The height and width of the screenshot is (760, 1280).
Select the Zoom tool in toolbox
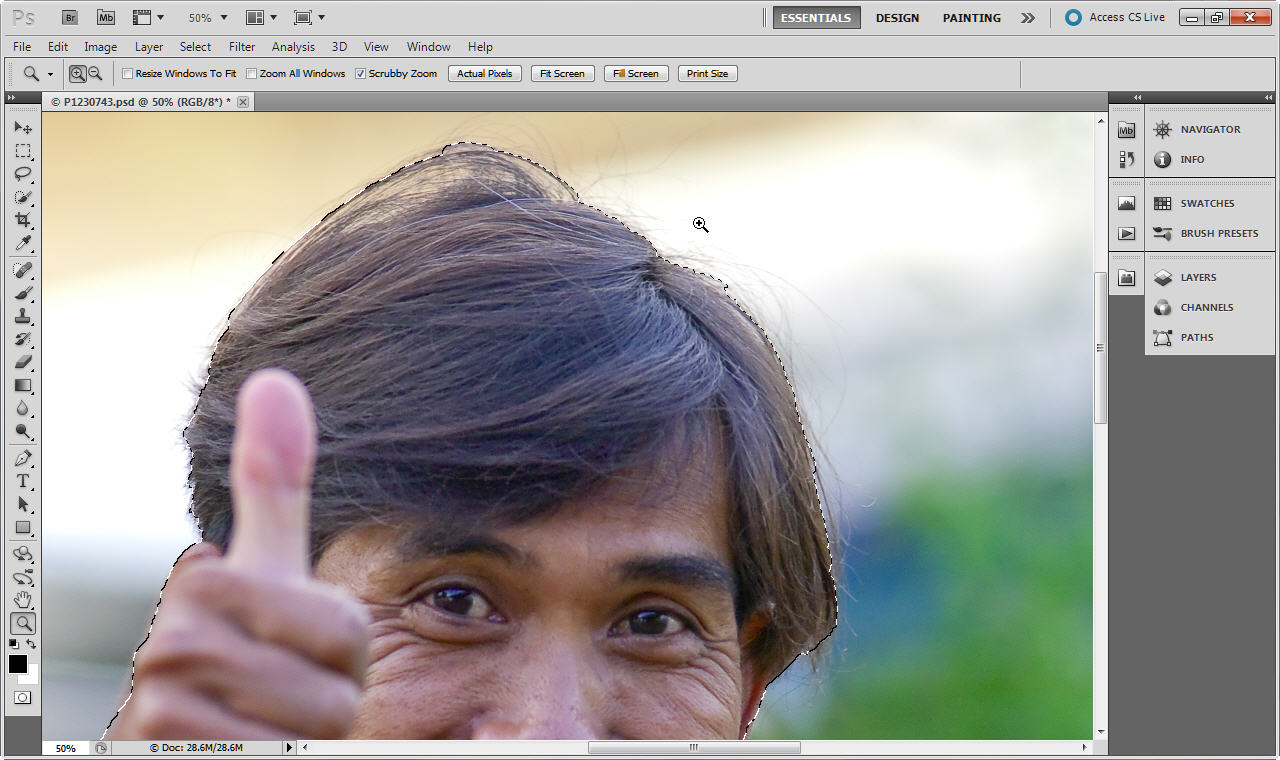tap(23, 623)
